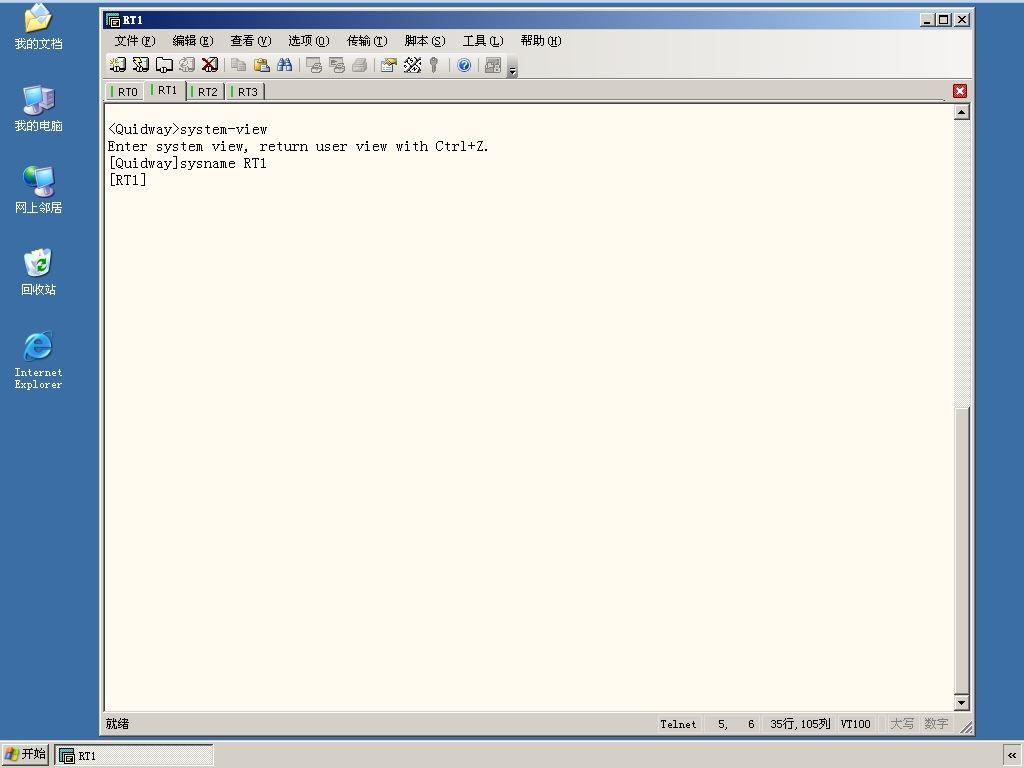Minimize the RT1 window

point(927,20)
